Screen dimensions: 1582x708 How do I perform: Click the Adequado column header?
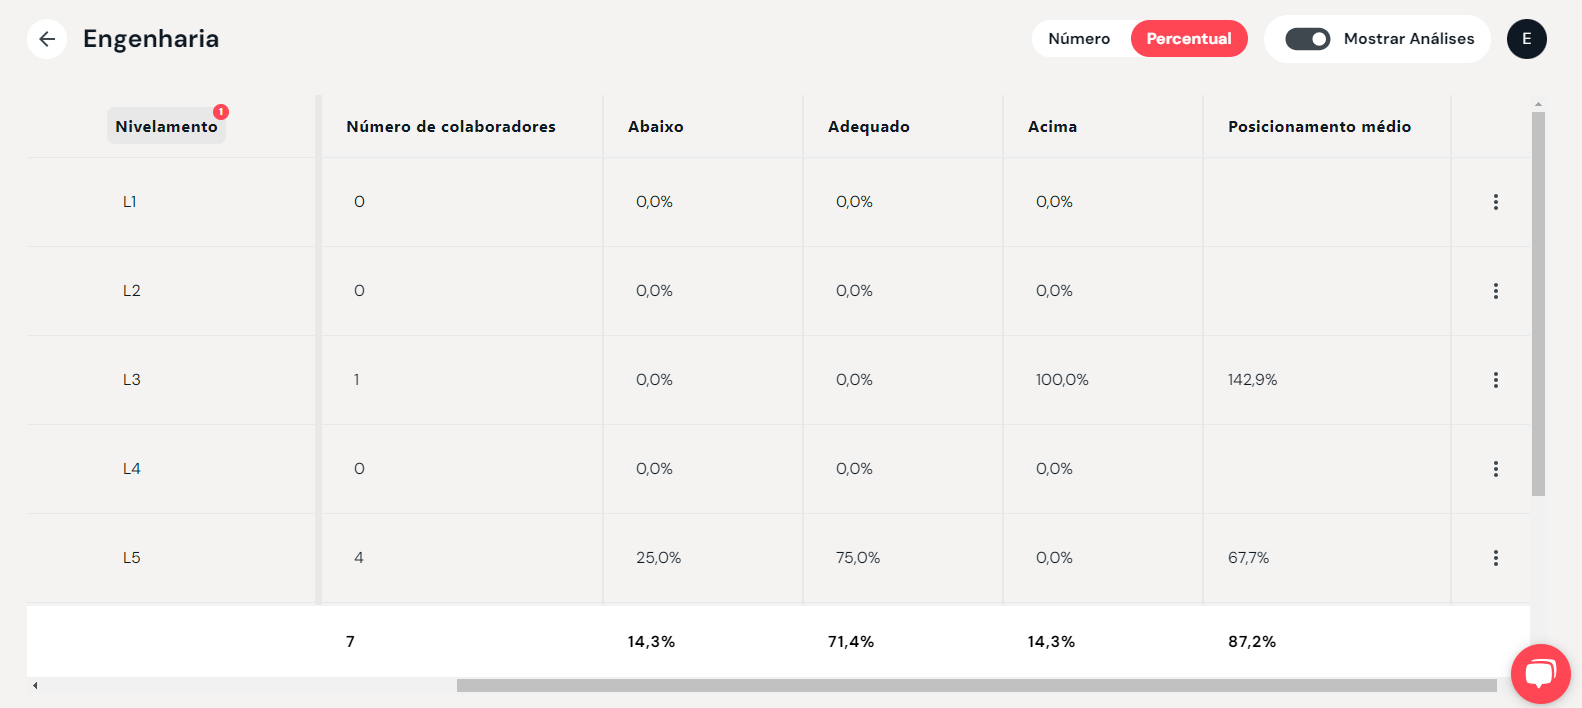(x=869, y=127)
